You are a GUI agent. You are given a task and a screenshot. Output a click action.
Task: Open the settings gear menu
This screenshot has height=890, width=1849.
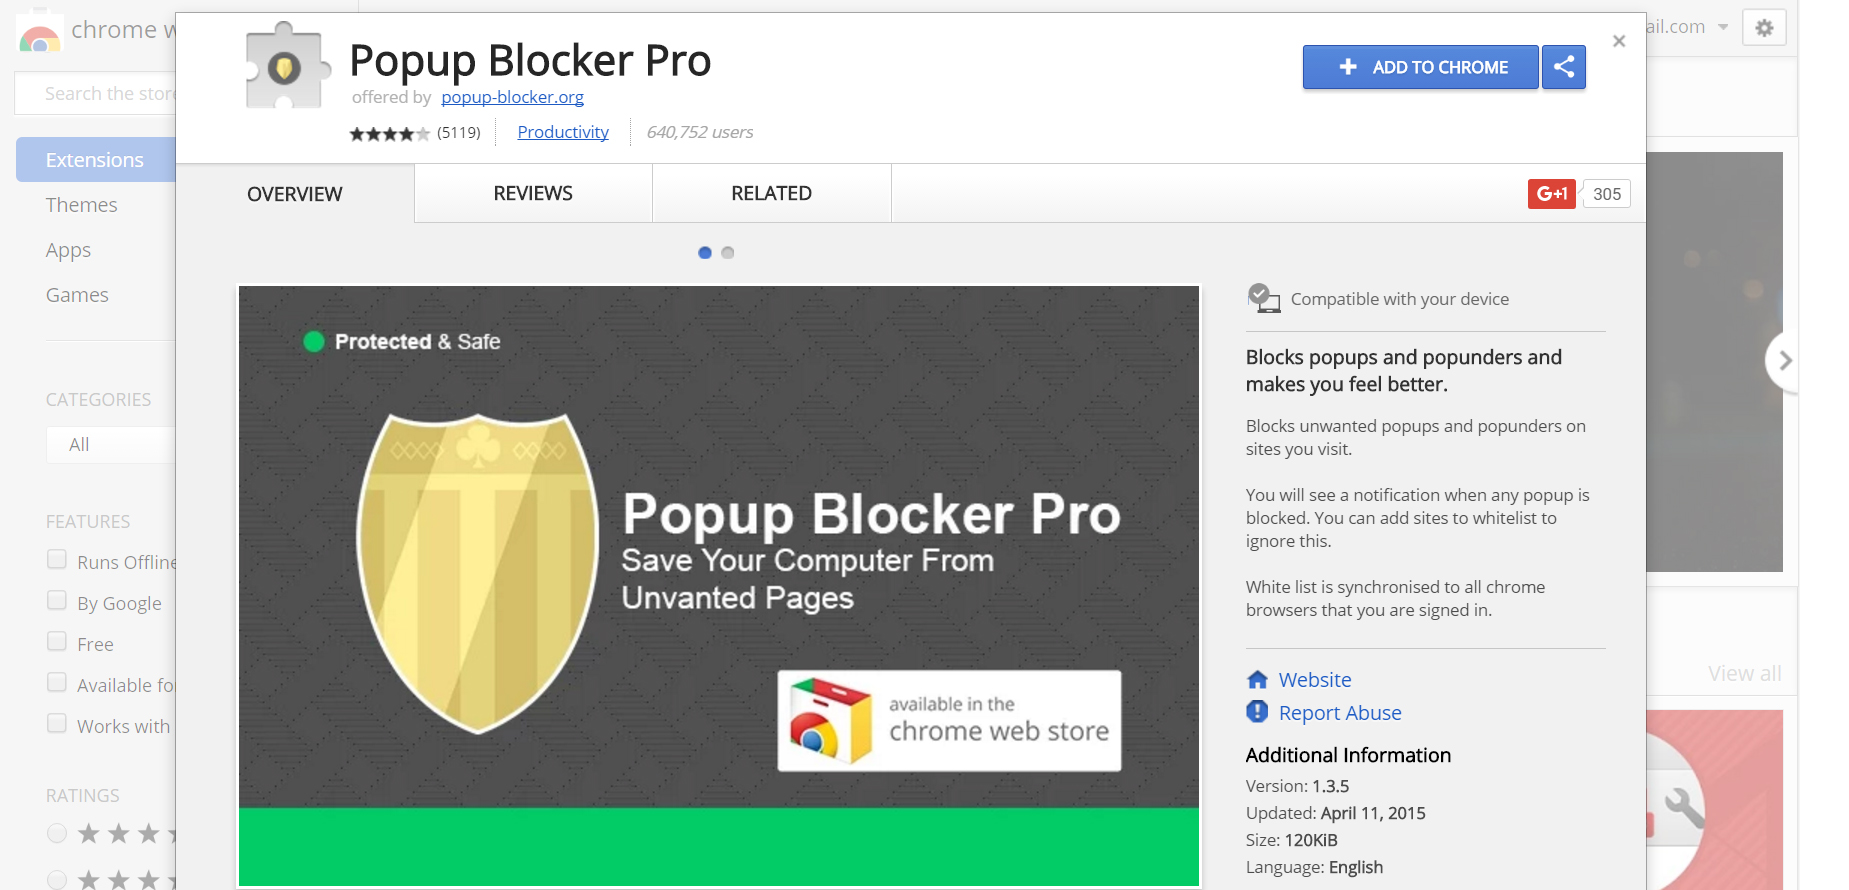1764,28
